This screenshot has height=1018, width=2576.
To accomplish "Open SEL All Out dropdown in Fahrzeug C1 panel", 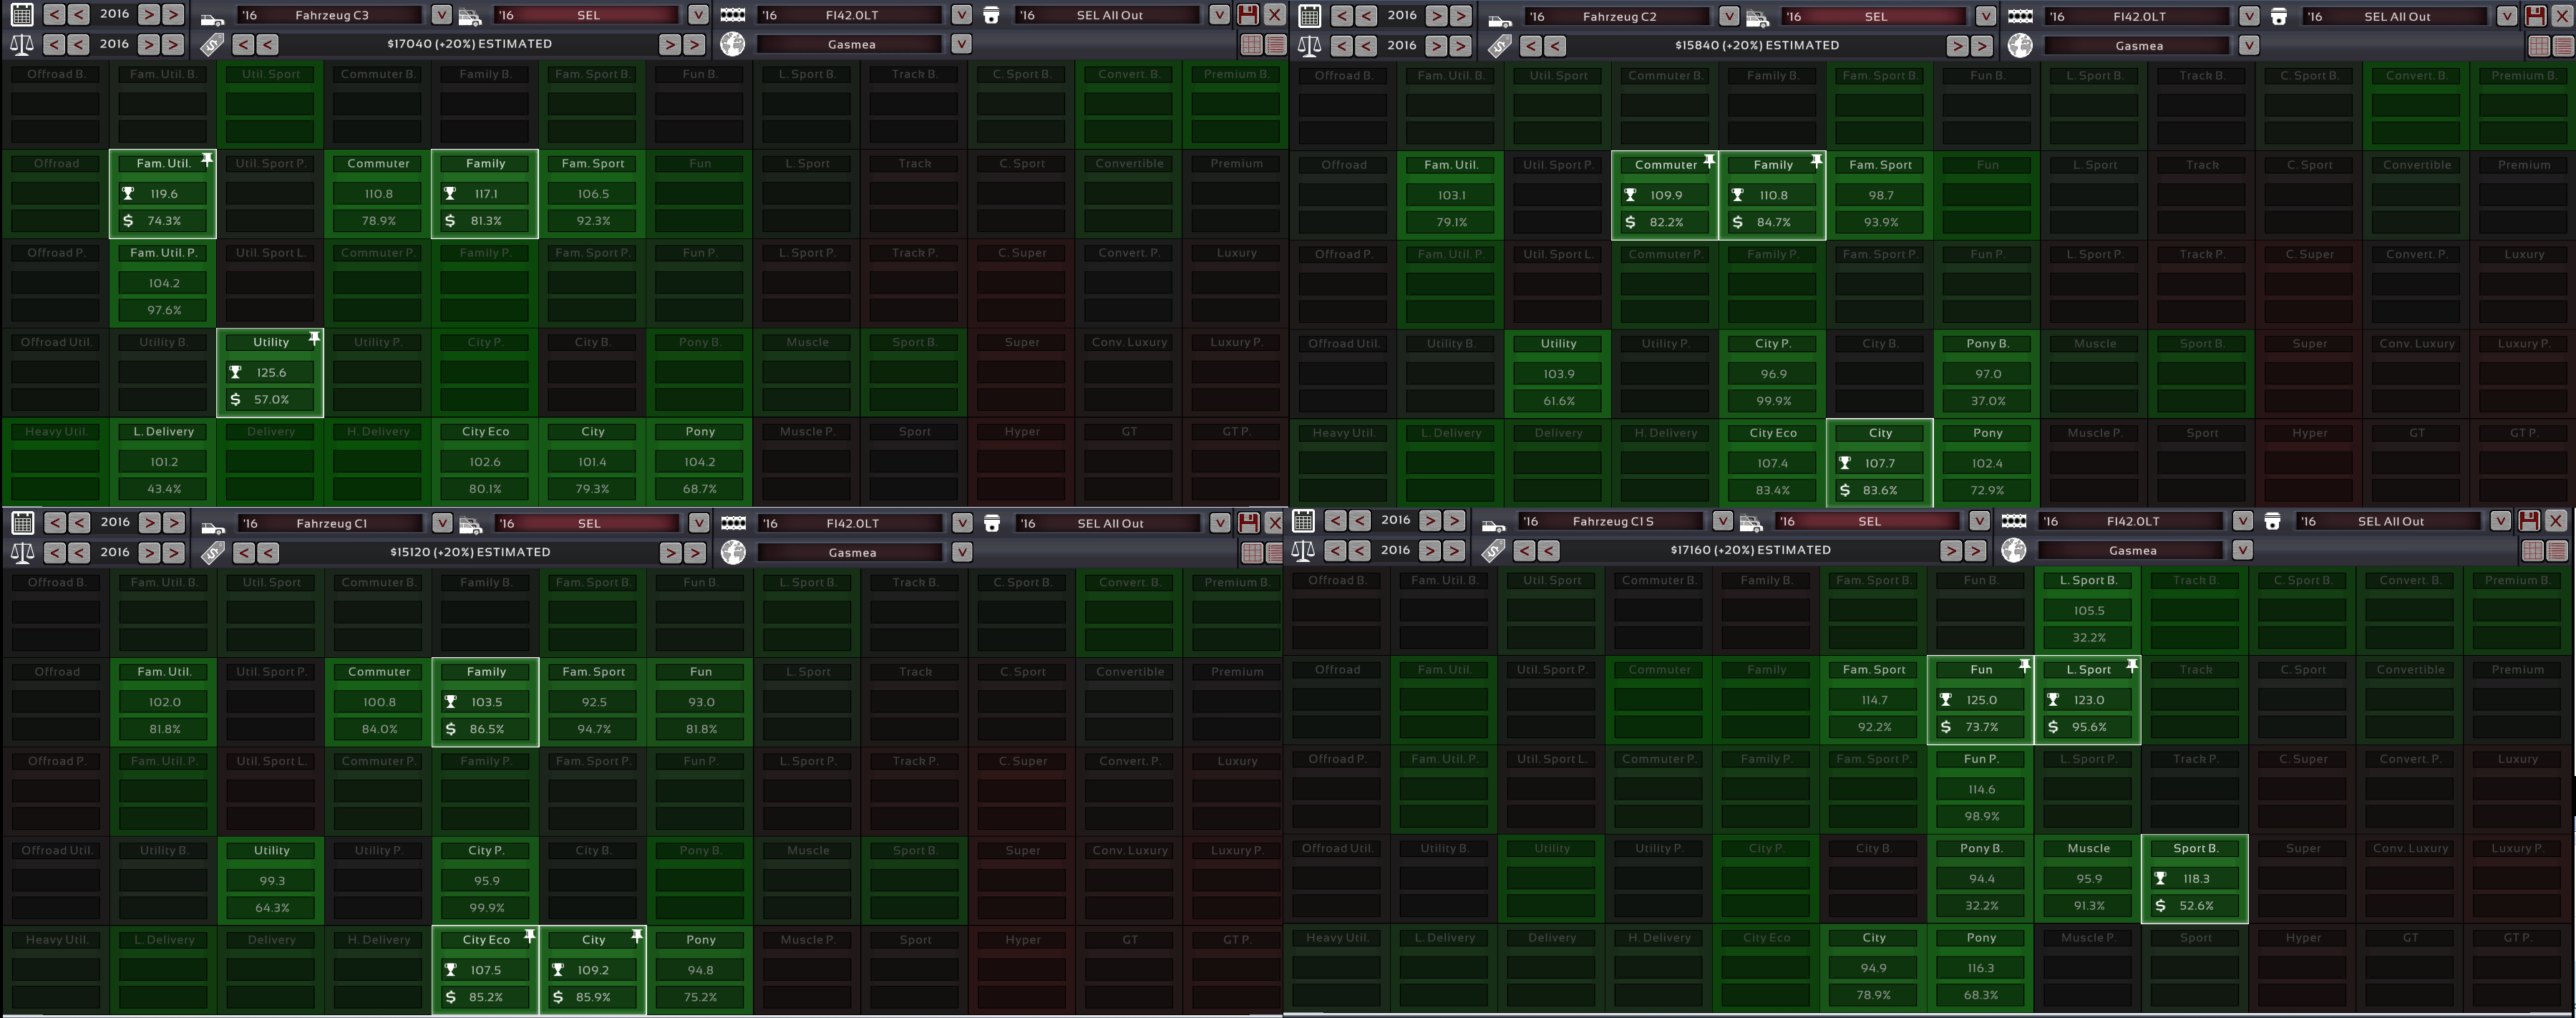I will [x=1220, y=523].
